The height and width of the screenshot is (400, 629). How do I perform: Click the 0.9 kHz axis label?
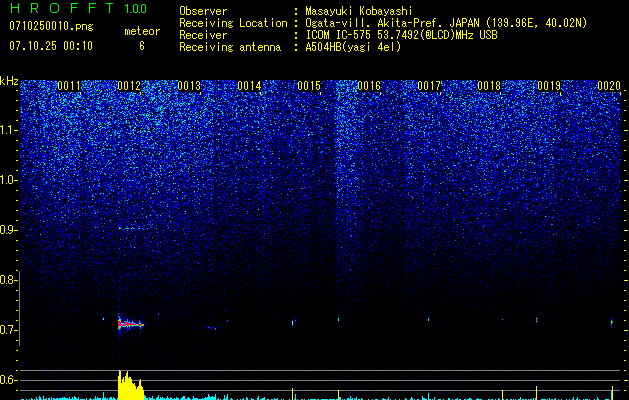9,230
